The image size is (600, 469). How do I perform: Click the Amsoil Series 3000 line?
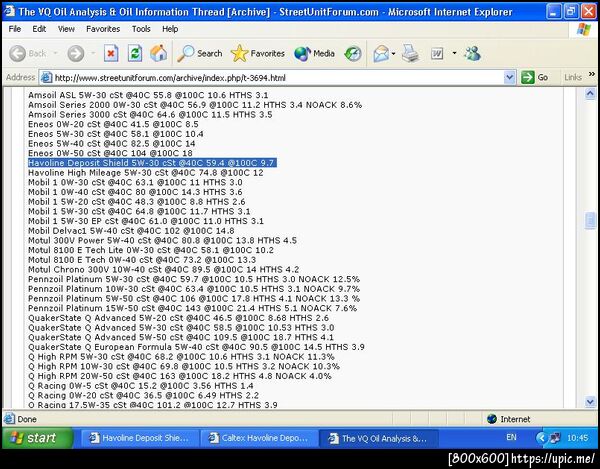150,114
